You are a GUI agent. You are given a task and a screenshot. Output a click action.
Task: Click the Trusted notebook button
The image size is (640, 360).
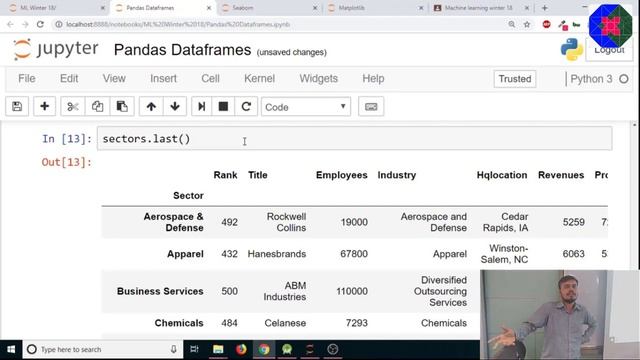[515, 79]
